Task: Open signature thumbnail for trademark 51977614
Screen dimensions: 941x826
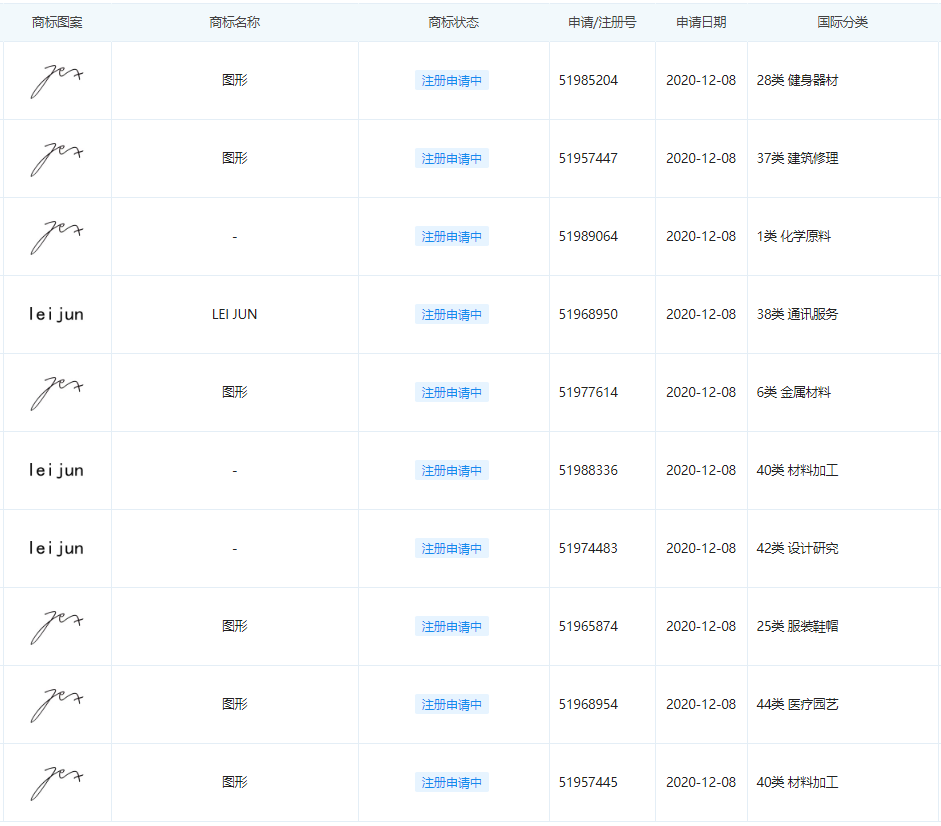Action: (x=57, y=393)
